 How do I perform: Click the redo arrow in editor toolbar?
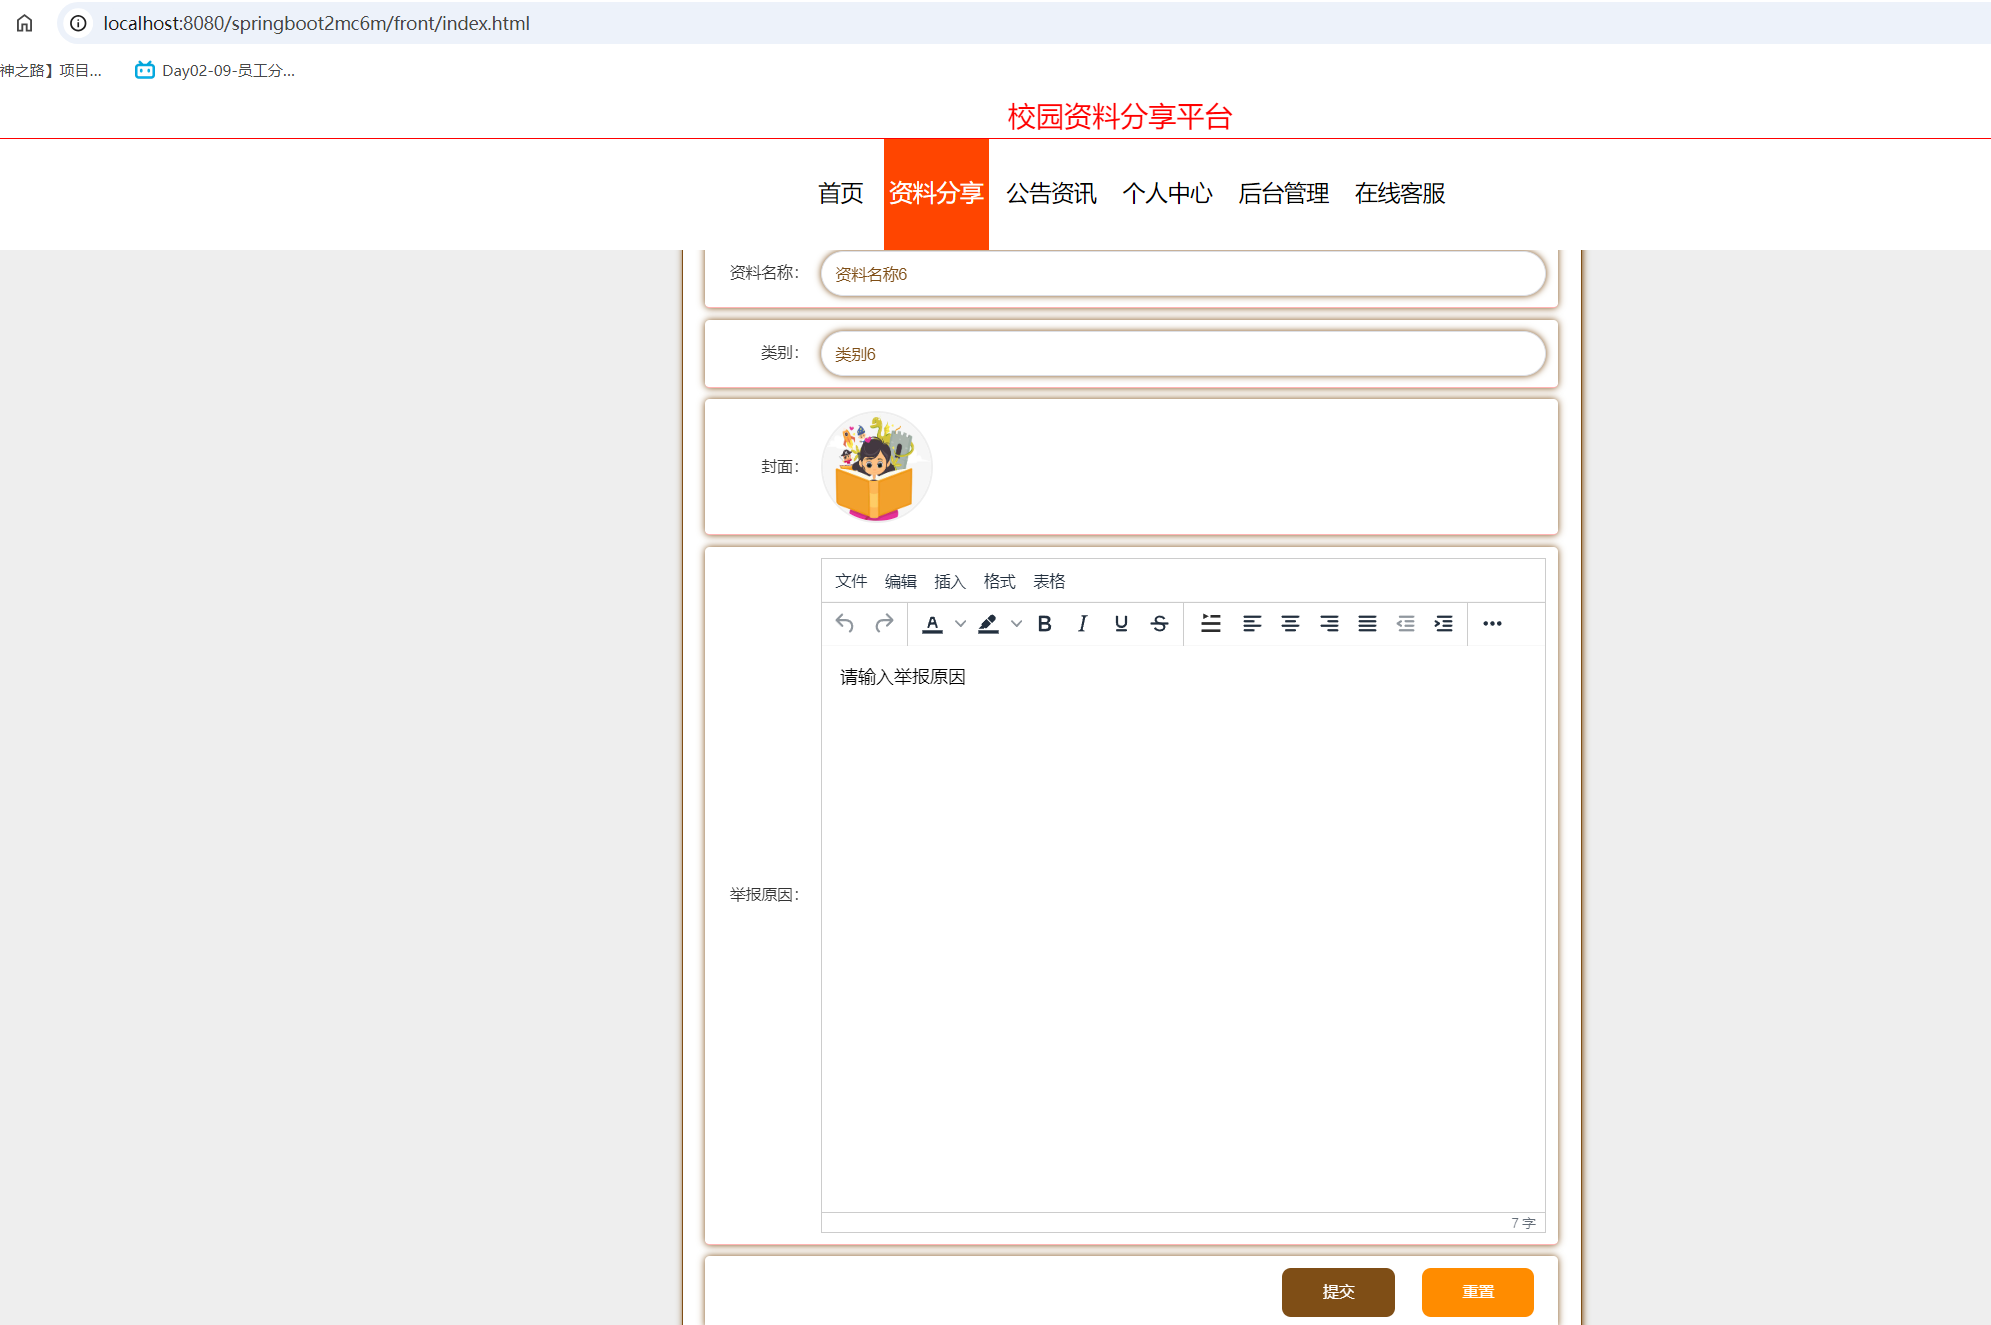click(x=884, y=624)
